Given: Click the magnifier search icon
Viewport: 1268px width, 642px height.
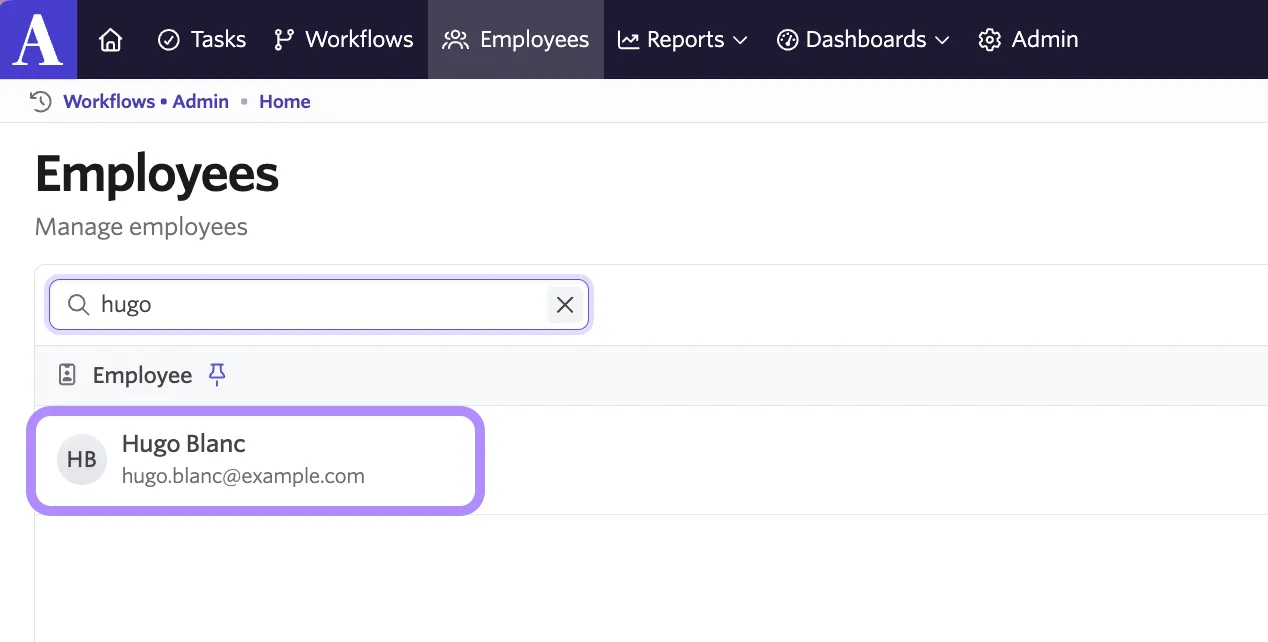Looking at the screenshot, I should [78, 304].
